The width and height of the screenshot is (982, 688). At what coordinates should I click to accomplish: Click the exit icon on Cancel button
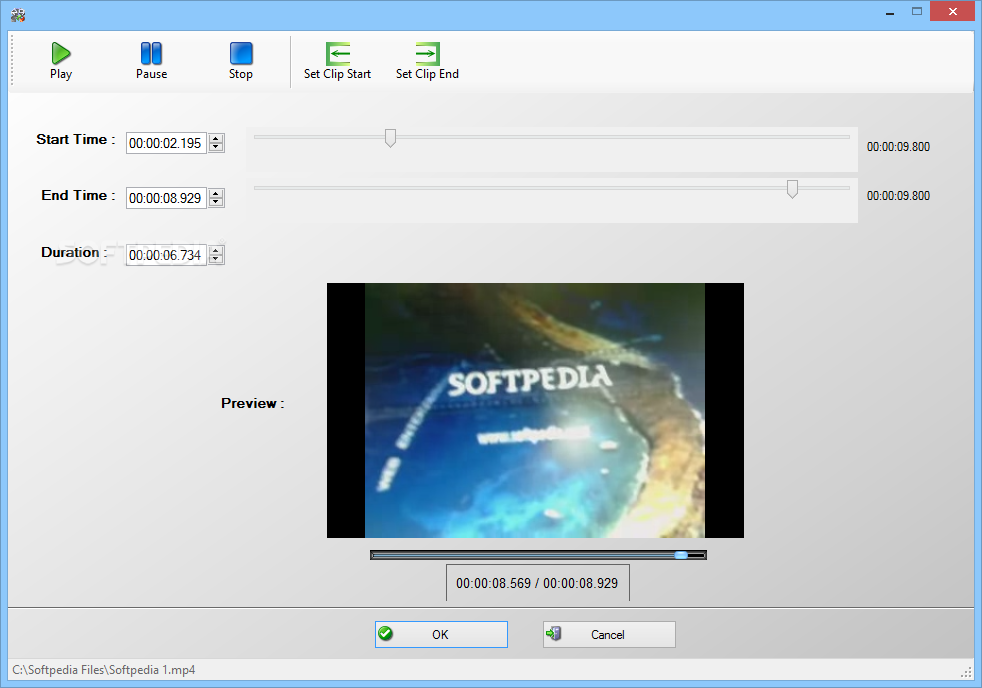click(x=554, y=634)
